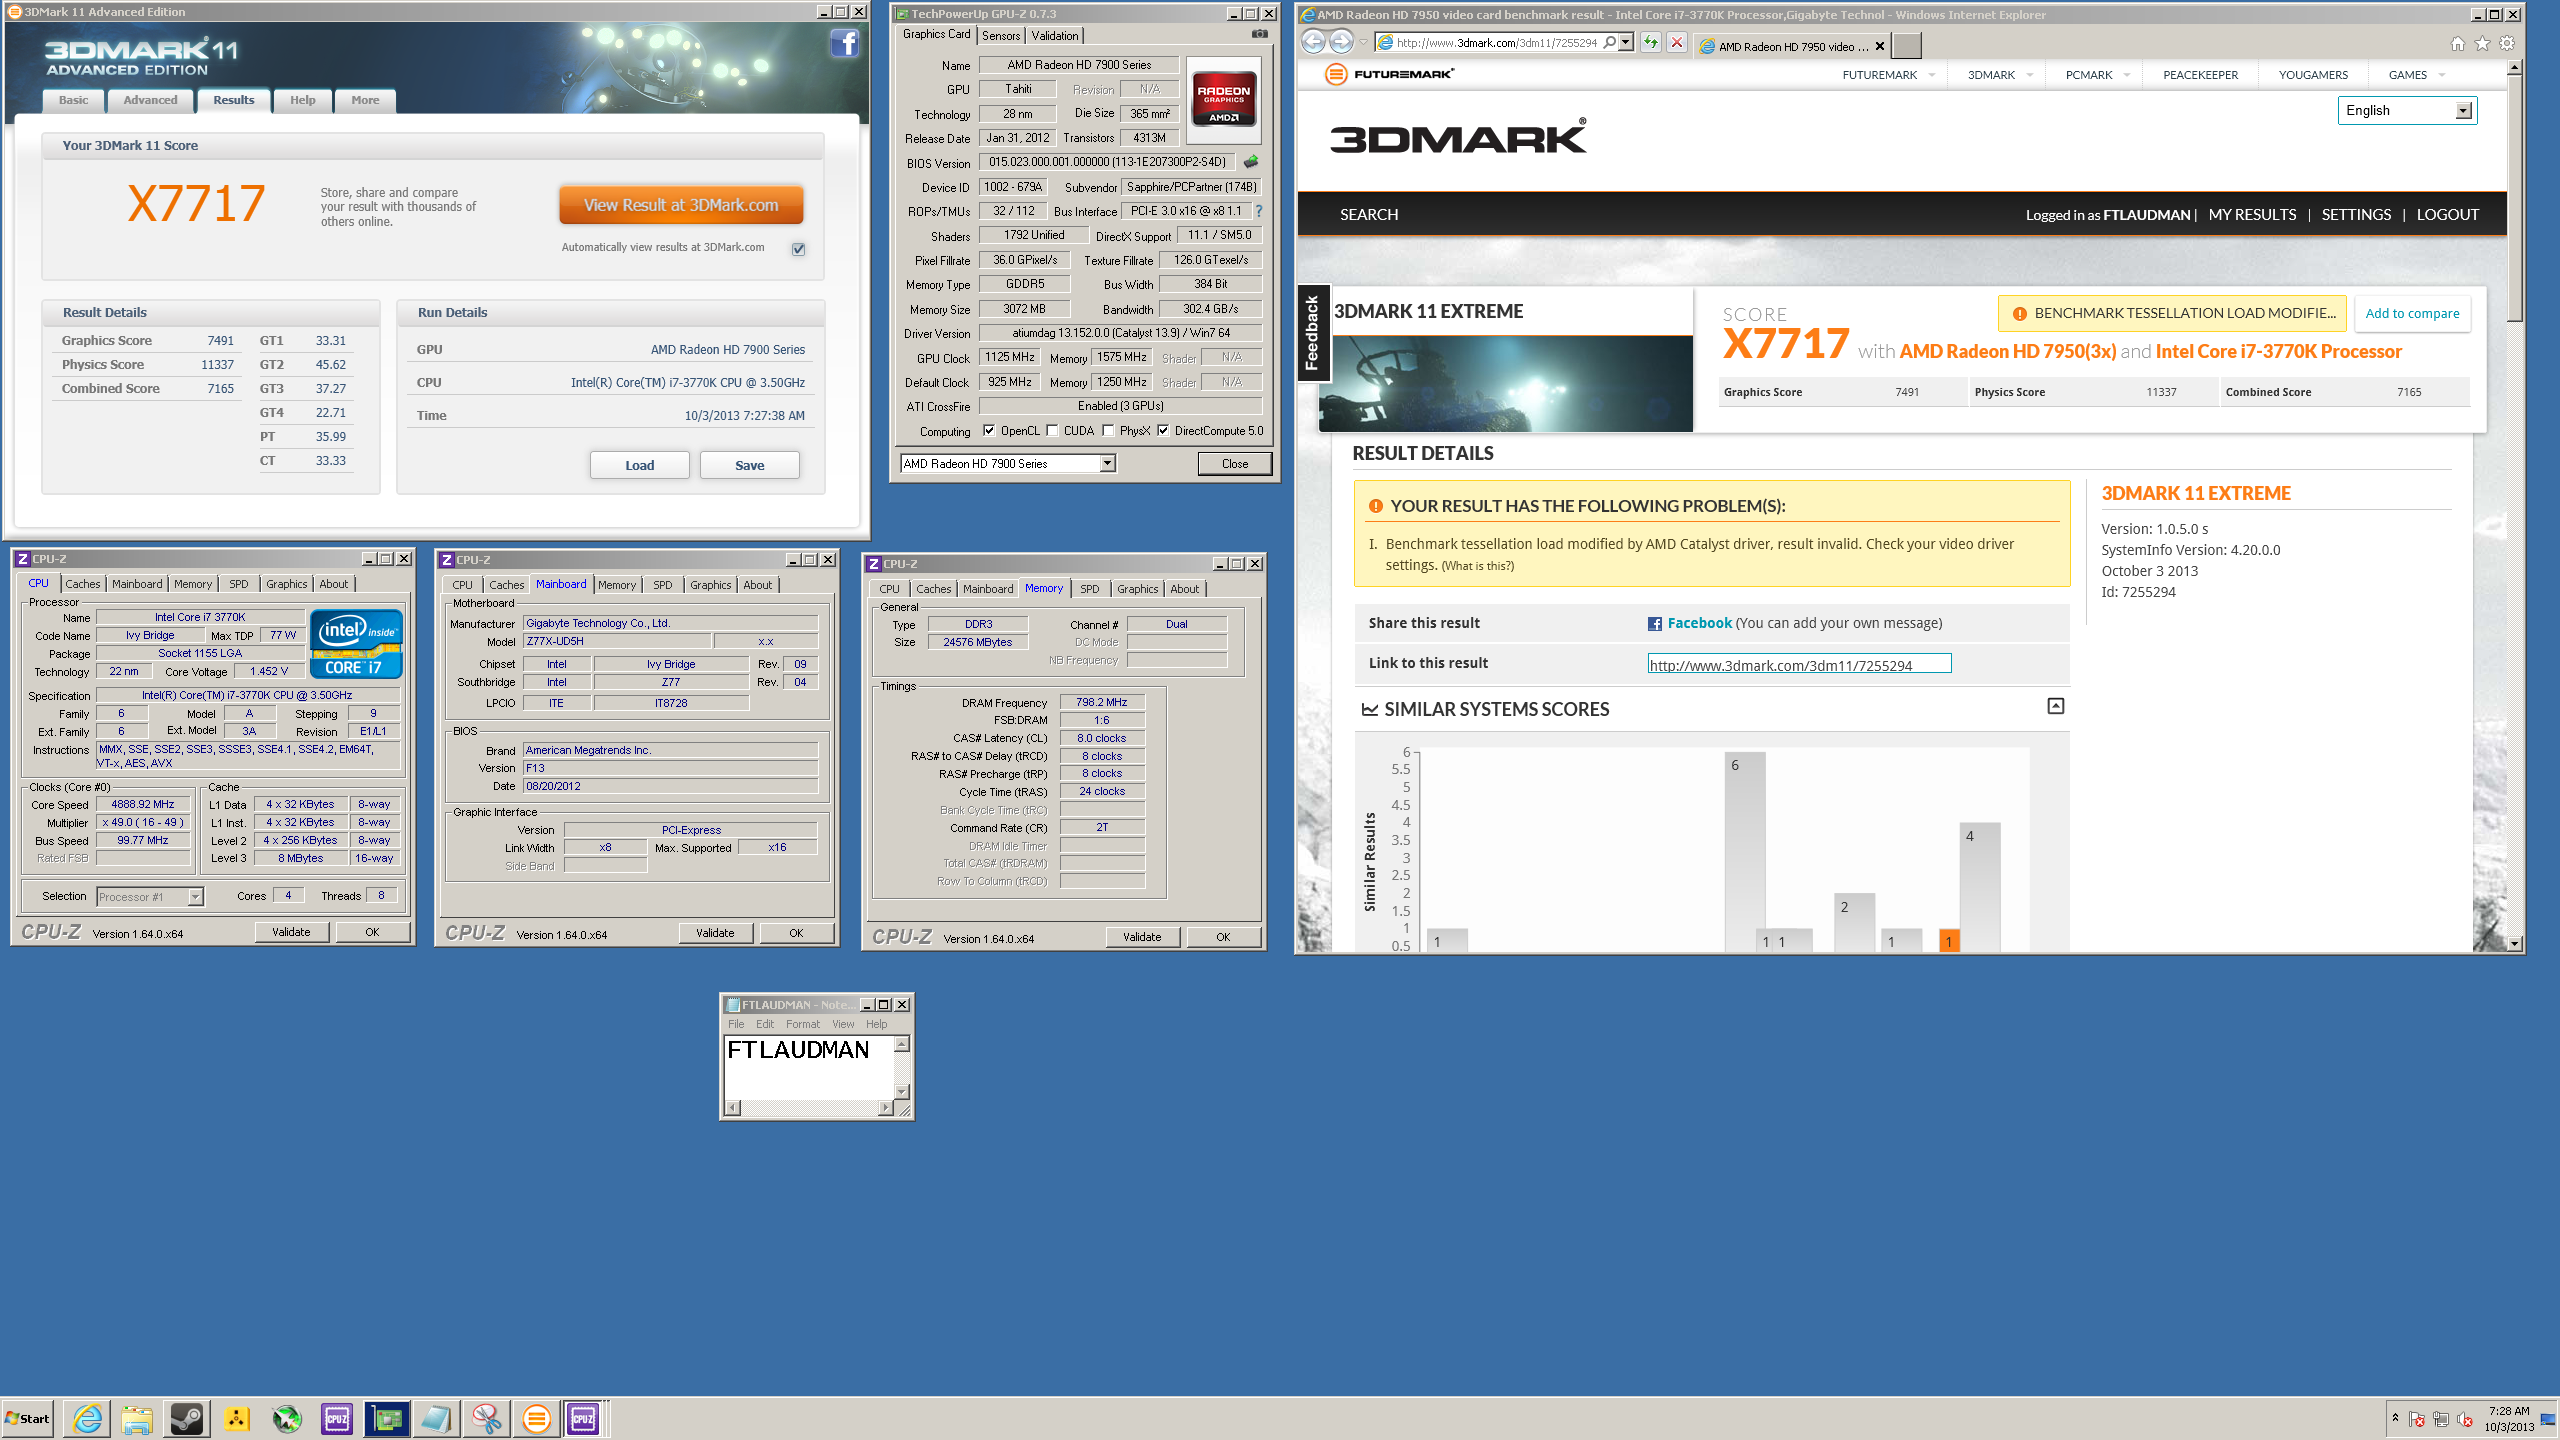This screenshot has height=1440, width=2560.
Task: Open the IE Tools gear icon
Action: point(2507,43)
